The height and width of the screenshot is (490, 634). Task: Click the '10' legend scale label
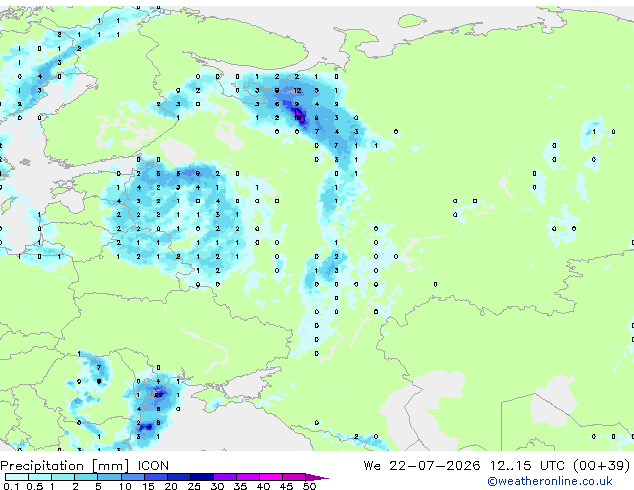coord(125,486)
